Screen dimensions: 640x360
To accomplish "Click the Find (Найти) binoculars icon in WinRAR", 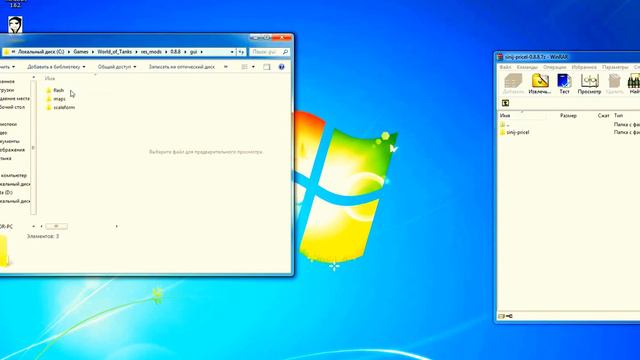I will [x=633, y=81].
